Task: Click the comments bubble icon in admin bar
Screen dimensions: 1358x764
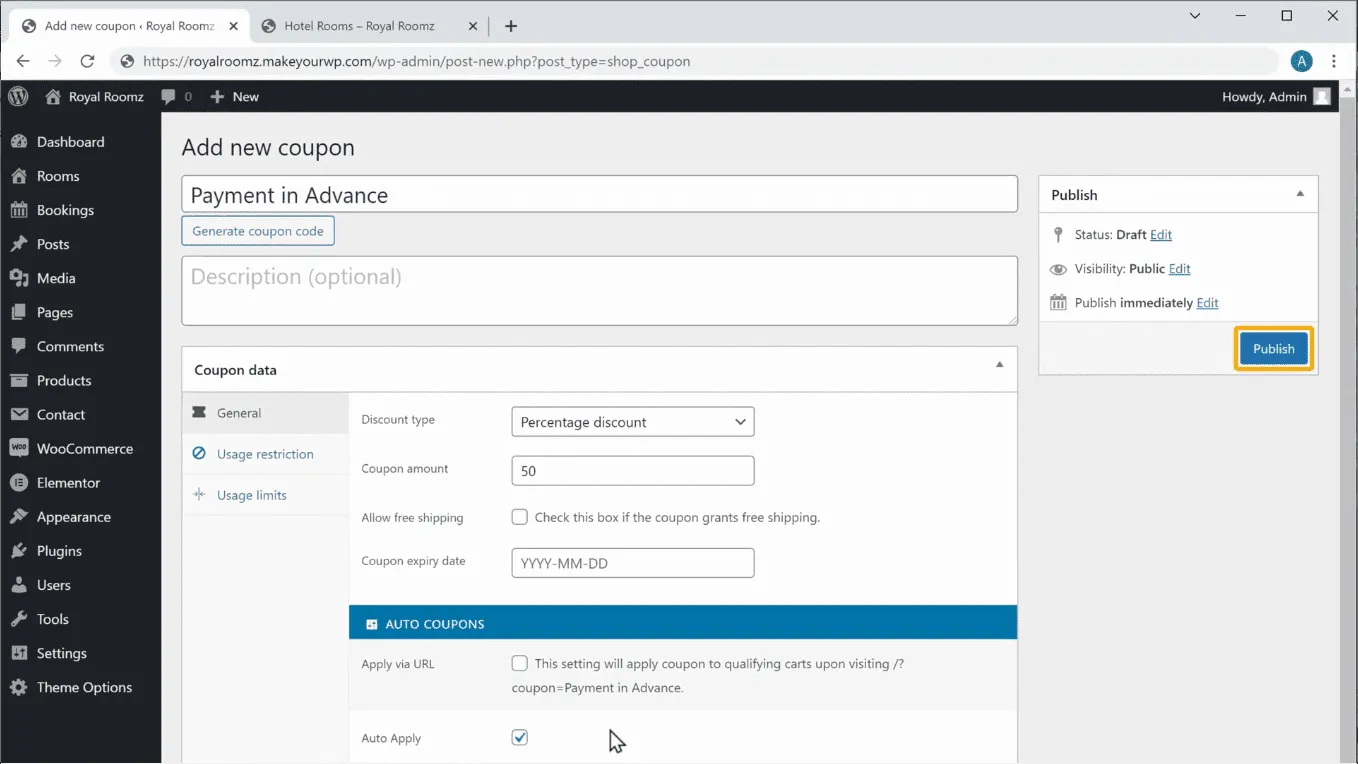Action: pyautogui.click(x=168, y=97)
